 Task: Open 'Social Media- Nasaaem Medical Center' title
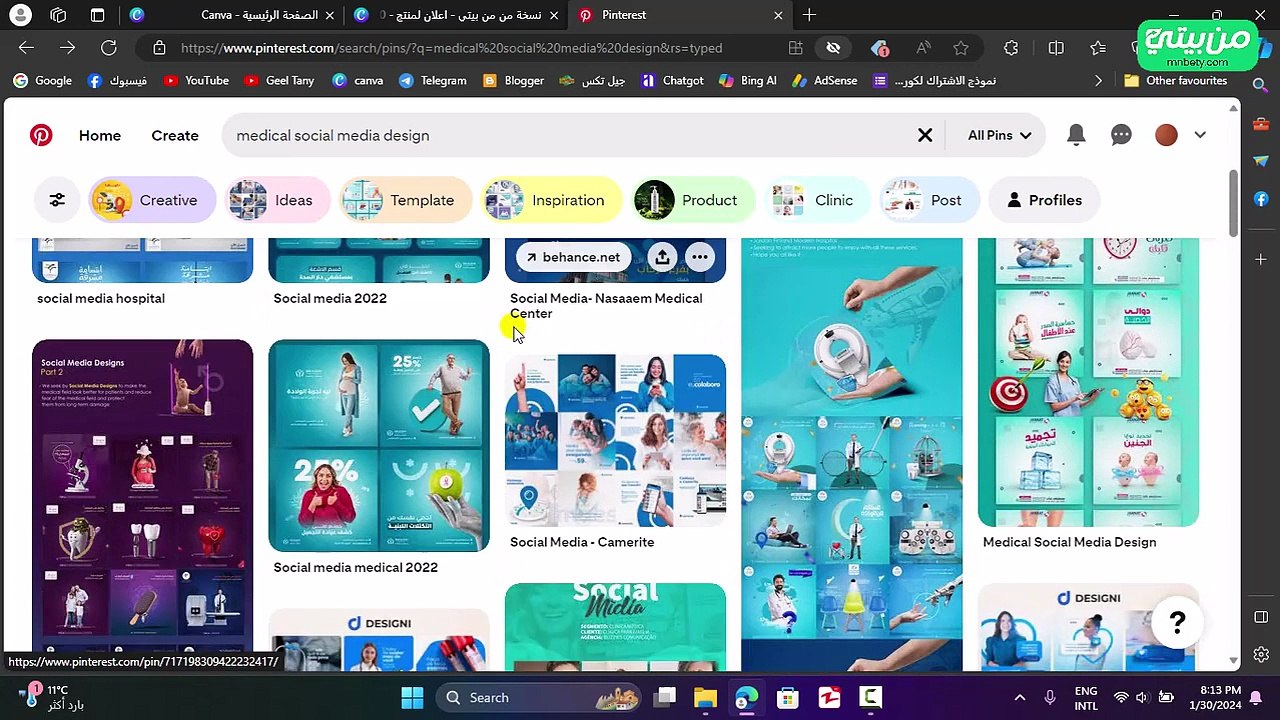tap(606, 306)
